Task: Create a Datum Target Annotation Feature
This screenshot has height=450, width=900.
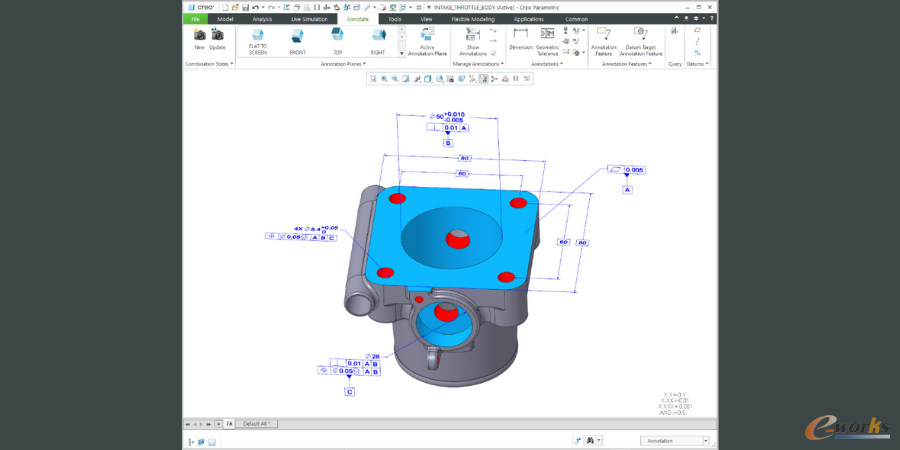Action: click(x=641, y=41)
